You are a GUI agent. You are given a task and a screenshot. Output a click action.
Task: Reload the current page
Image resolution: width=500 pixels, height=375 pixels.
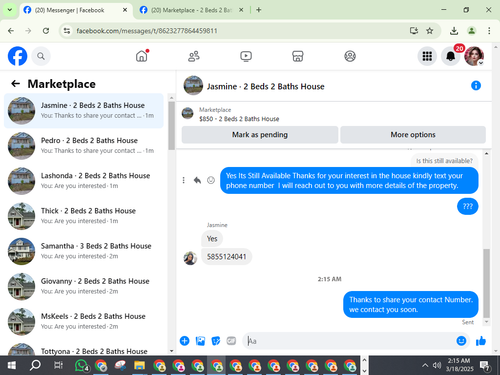(46, 31)
